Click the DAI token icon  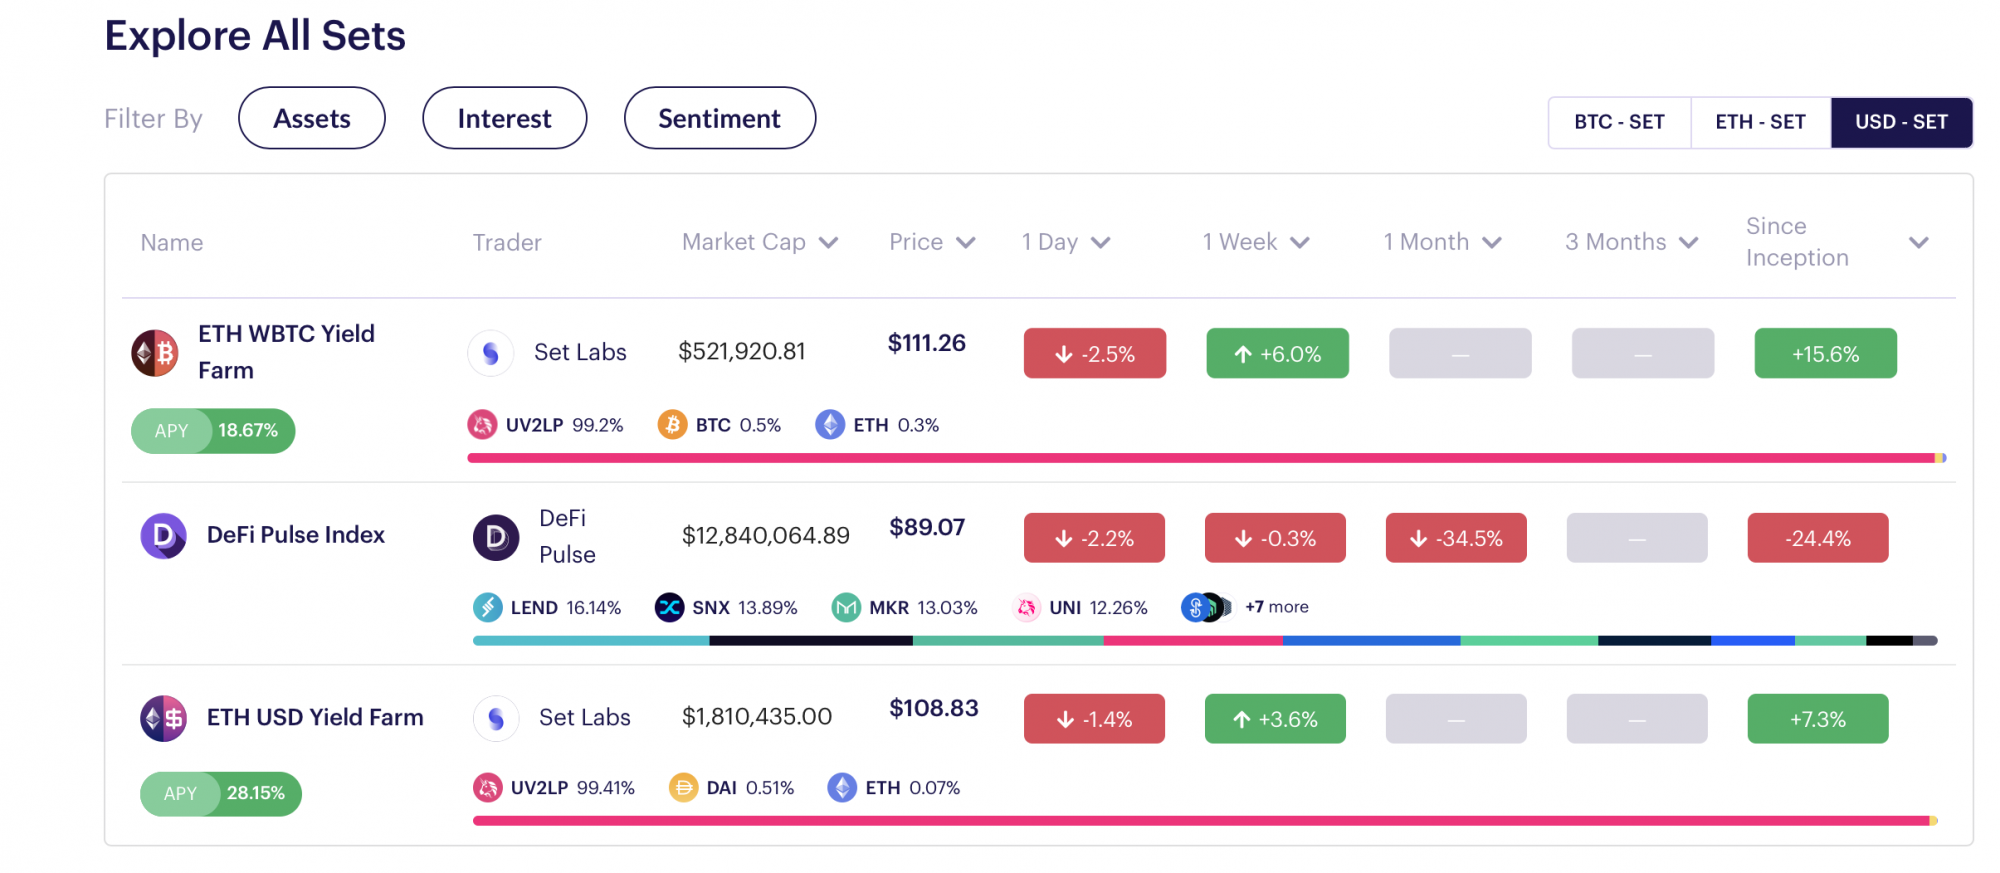coord(683,788)
